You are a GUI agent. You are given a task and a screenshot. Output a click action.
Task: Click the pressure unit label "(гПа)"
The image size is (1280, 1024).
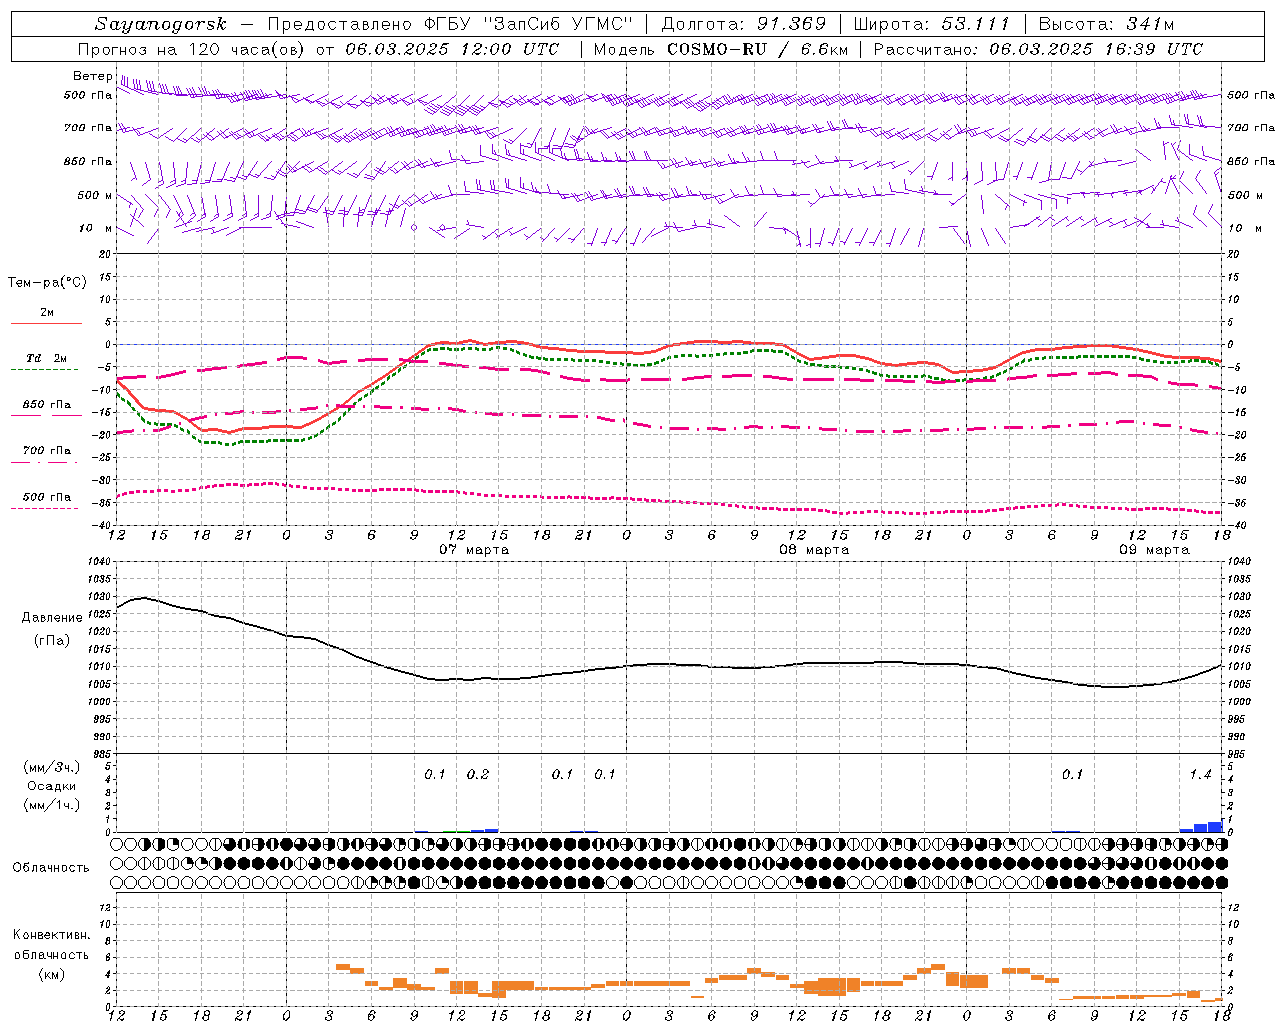52,640
